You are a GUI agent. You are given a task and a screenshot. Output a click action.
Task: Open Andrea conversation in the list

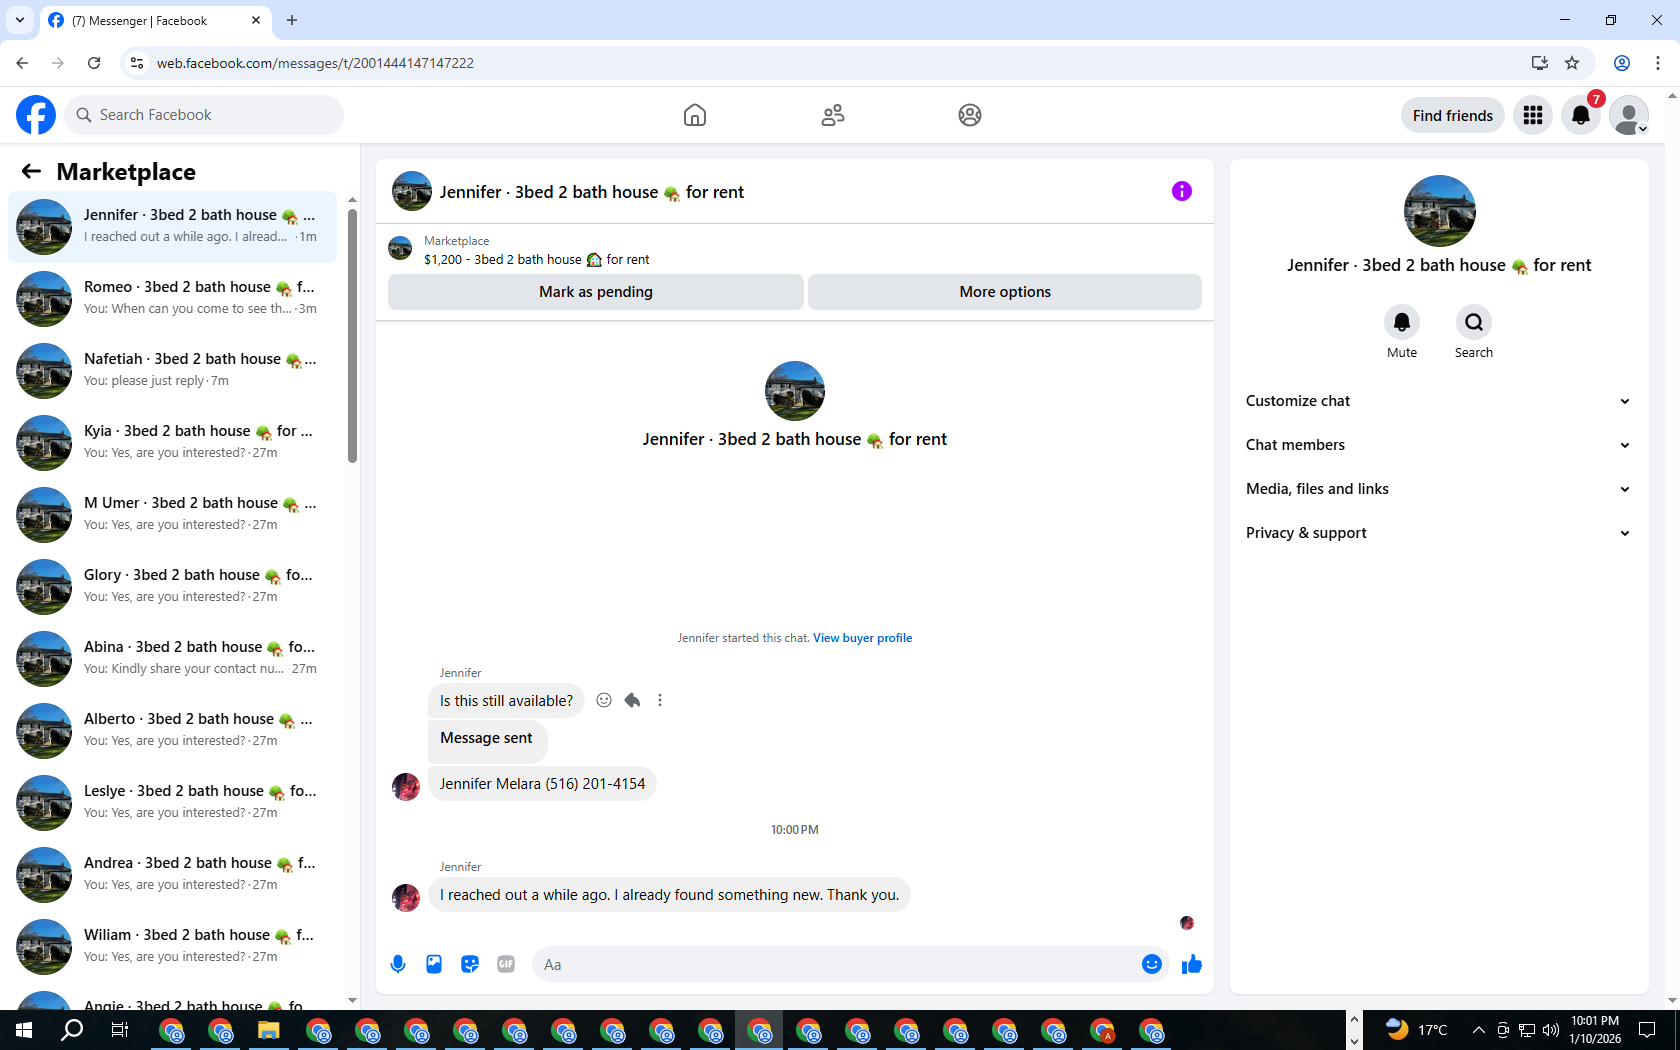click(x=173, y=874)
